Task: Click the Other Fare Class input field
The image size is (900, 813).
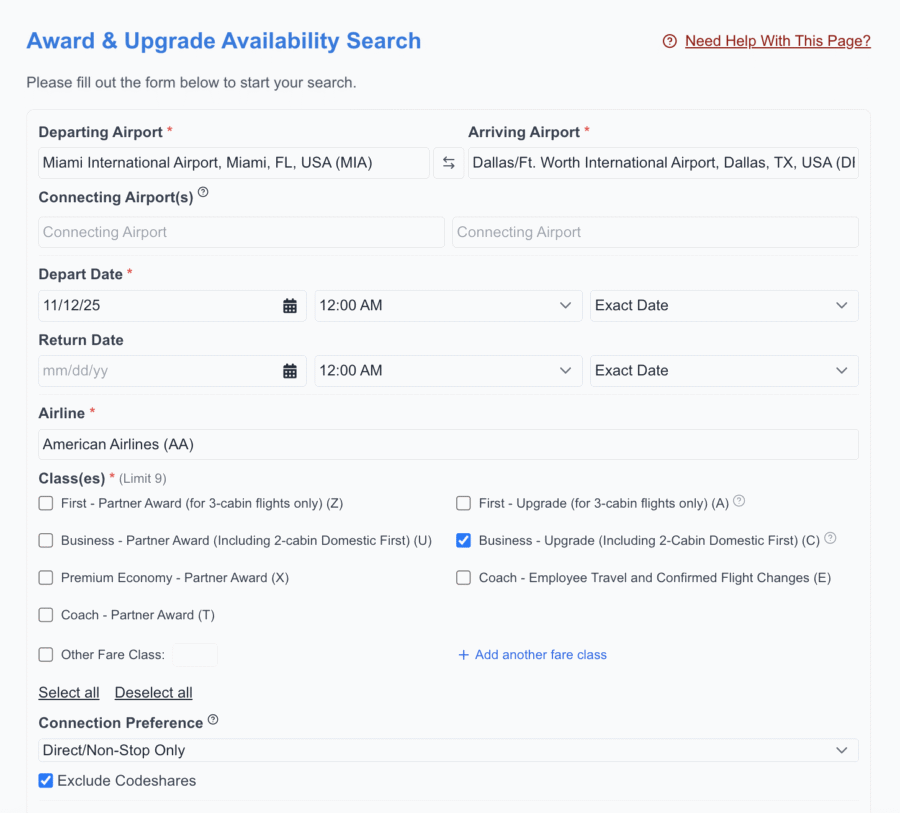Action: click(195, 654)
